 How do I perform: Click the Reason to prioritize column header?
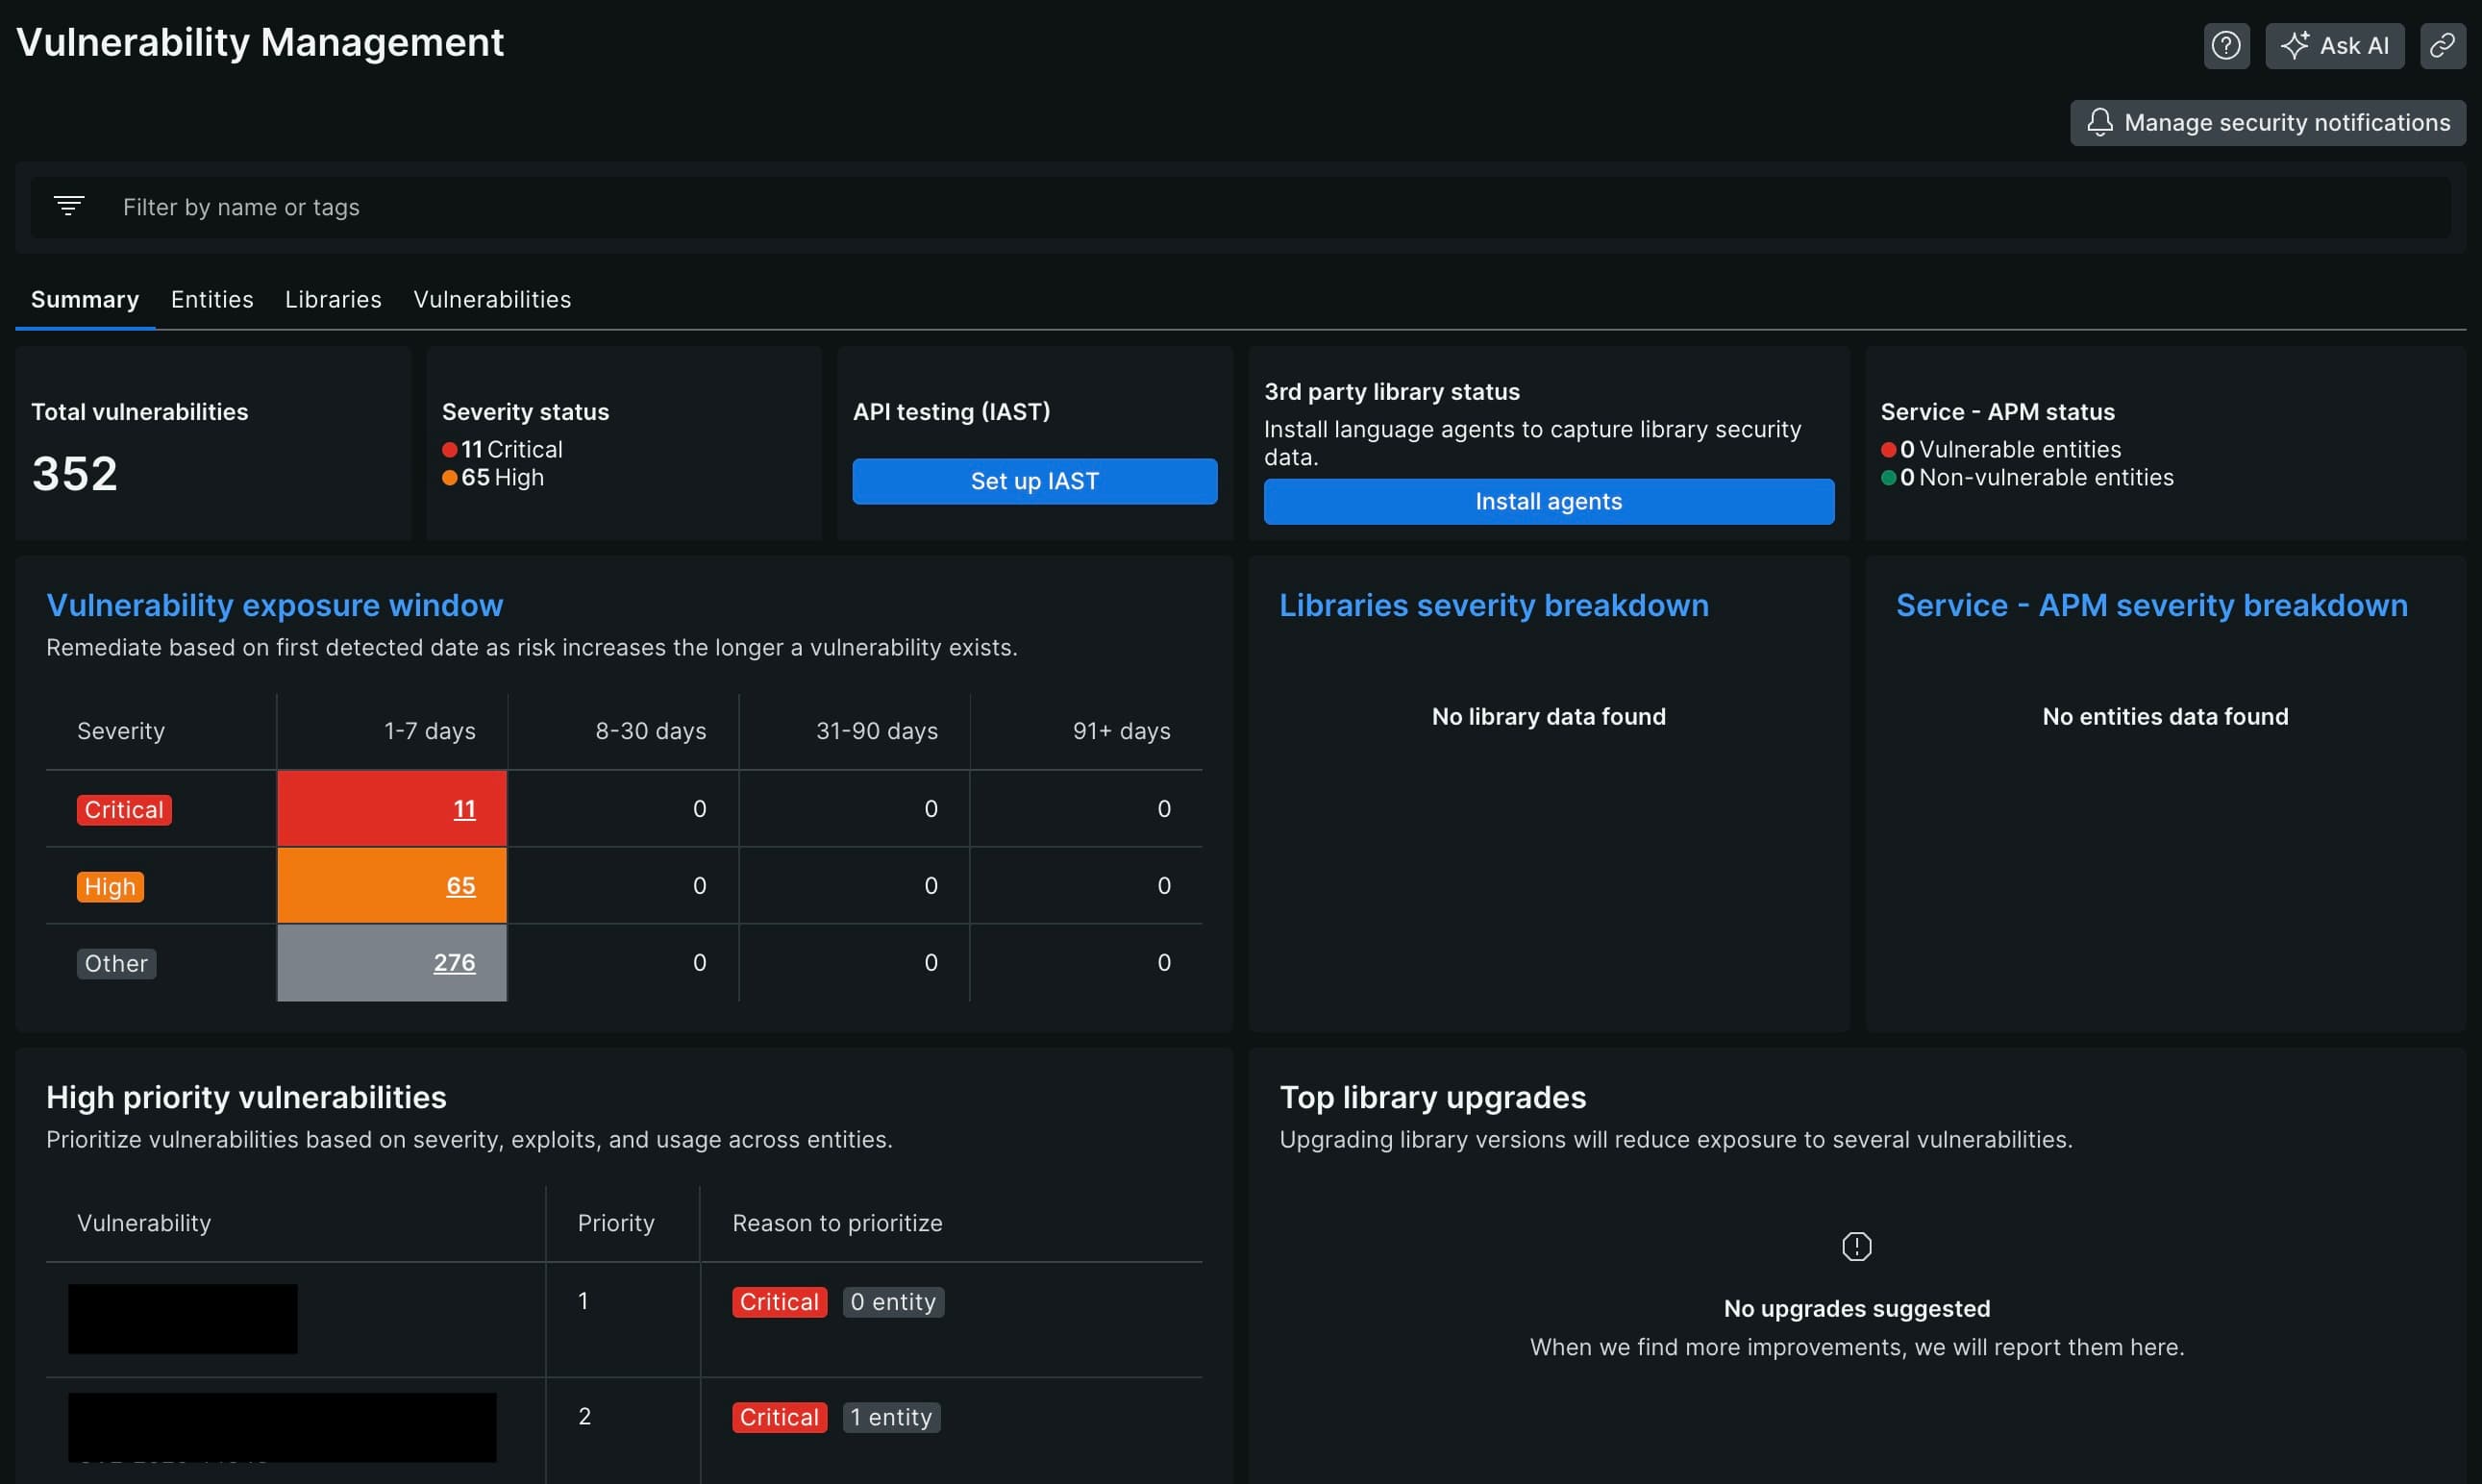[837, 1222]
